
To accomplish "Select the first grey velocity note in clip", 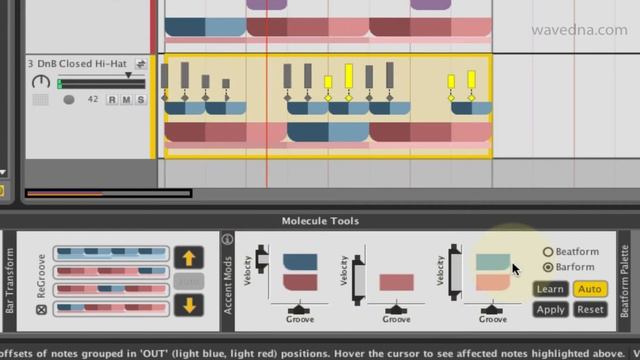I will 164,76.
